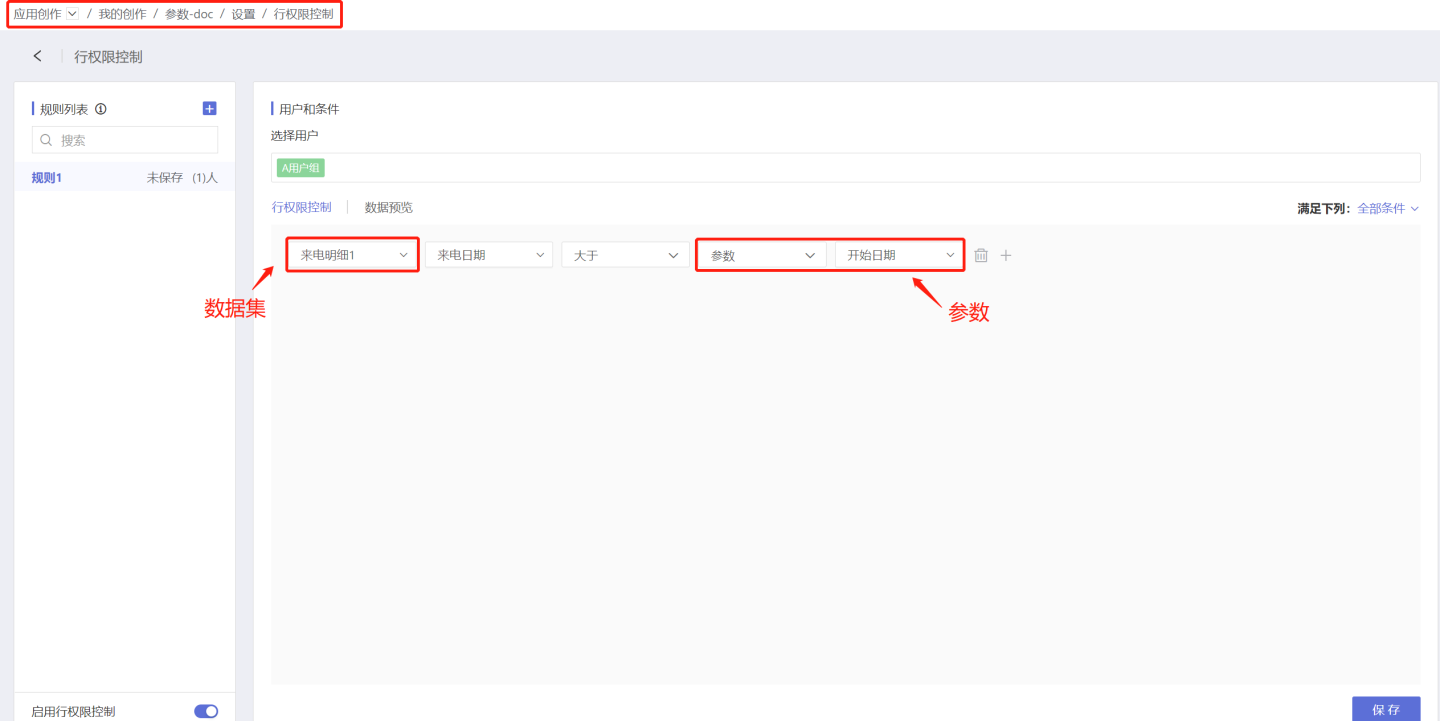Click the 保存 button

[x=1385, y=709]
